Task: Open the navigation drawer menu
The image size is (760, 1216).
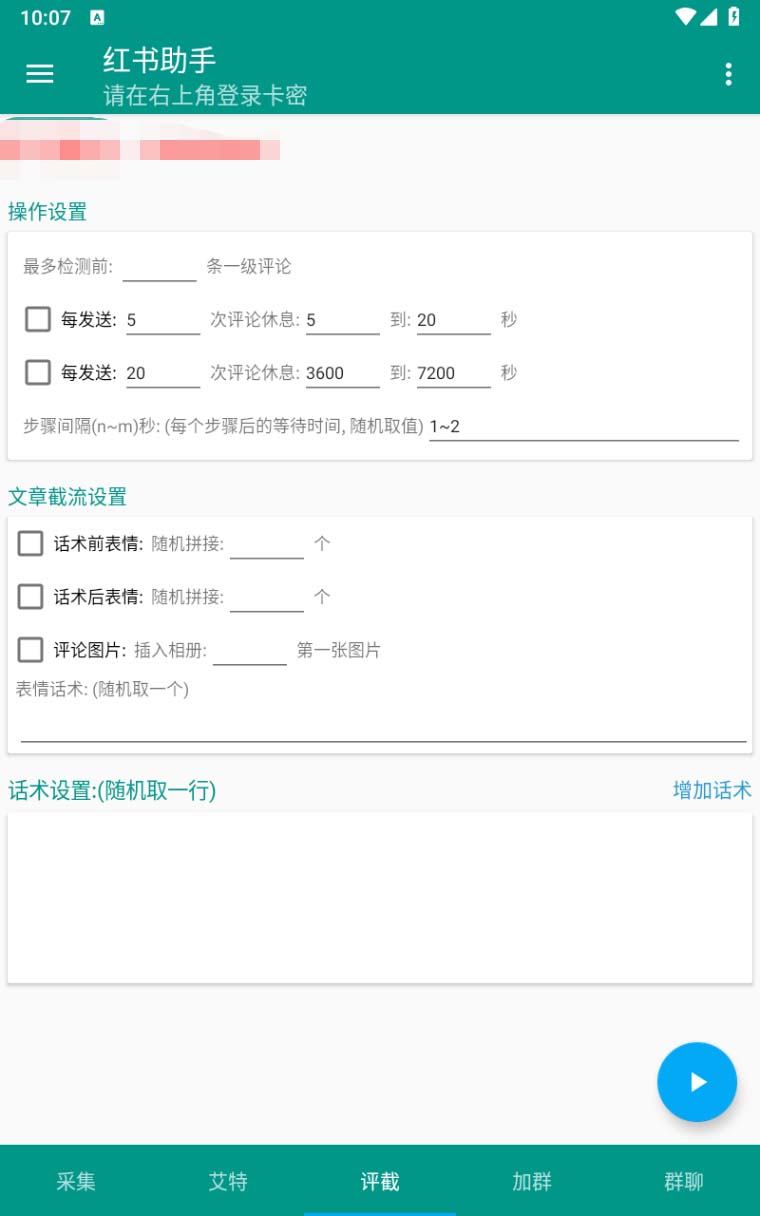Action: 39,74
